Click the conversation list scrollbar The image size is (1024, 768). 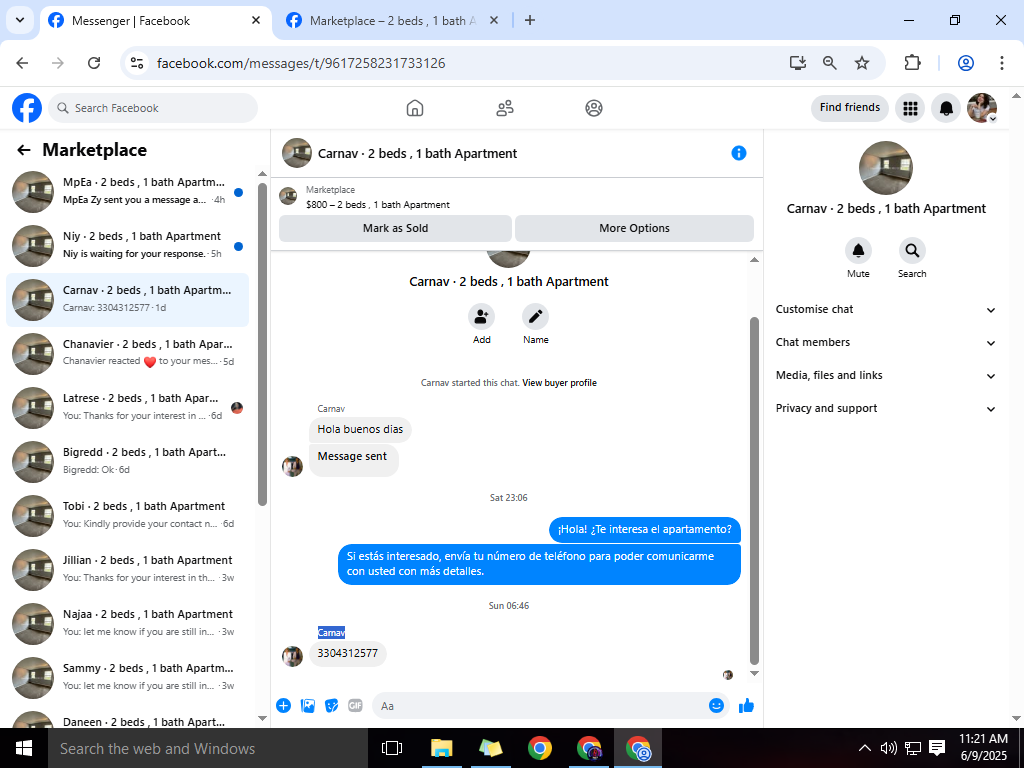click(263, 344)
